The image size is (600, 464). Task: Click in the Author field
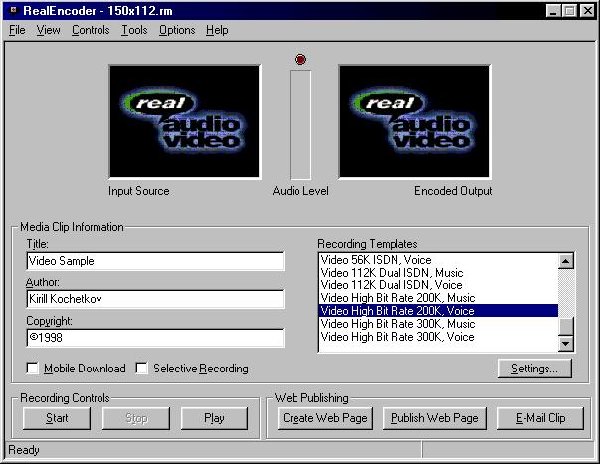point(155,299)
